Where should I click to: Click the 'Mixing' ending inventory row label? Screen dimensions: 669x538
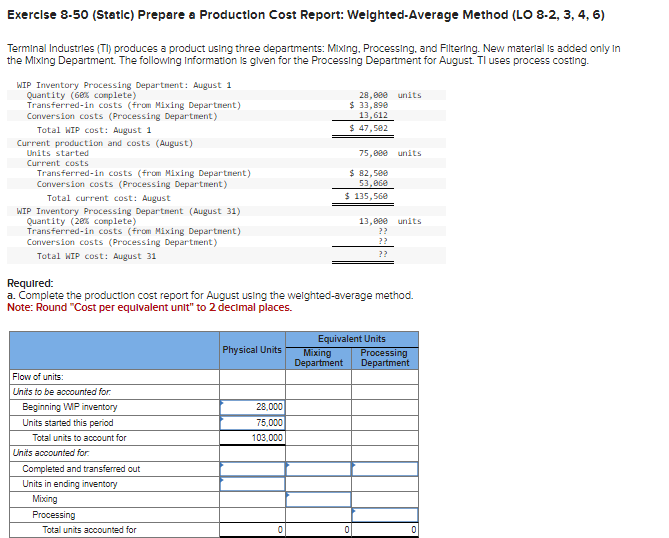click(45, 499)
